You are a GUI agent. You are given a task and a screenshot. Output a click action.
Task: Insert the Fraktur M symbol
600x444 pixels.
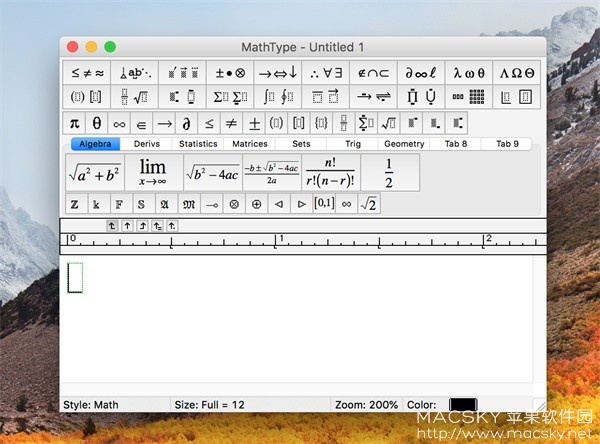click(189, 204)
